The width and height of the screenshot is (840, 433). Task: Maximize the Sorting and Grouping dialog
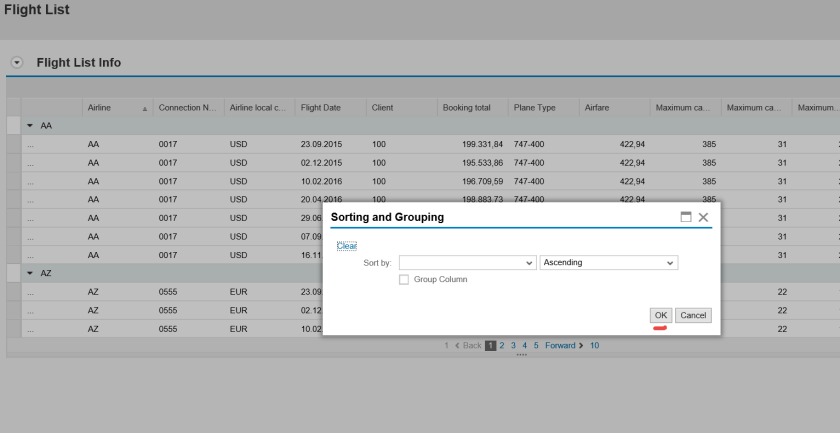686,217
